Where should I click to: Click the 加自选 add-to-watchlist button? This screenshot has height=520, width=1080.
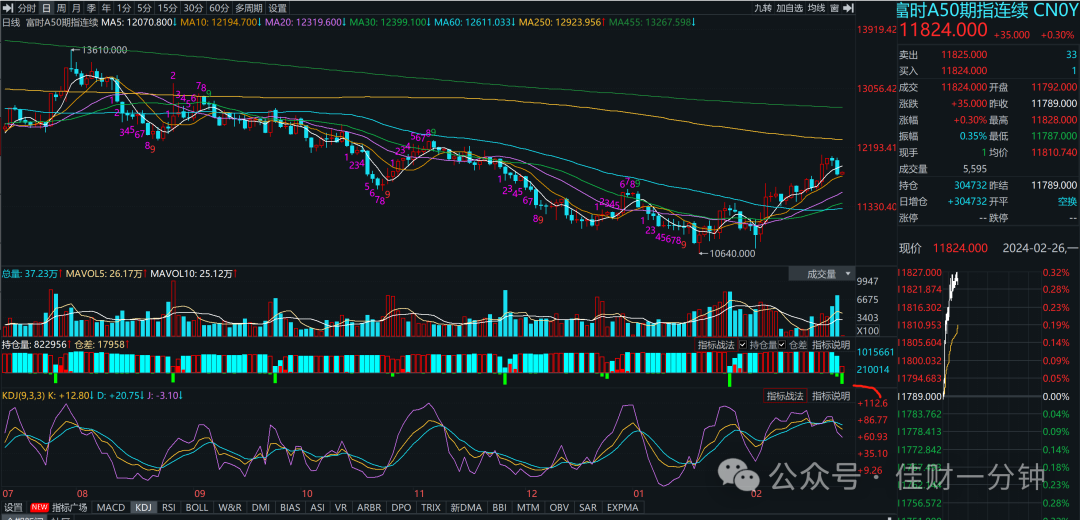tap(790, 8)
